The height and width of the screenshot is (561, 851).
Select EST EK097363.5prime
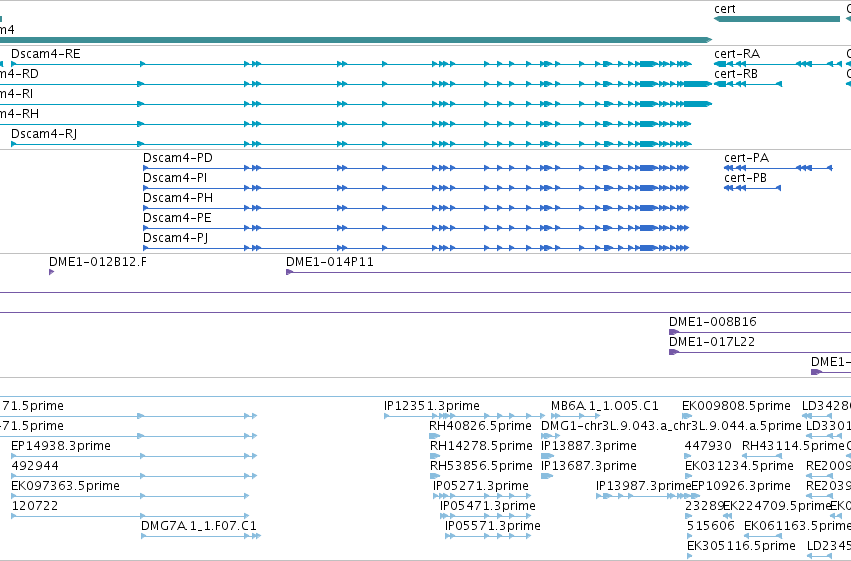pos(65,486)
